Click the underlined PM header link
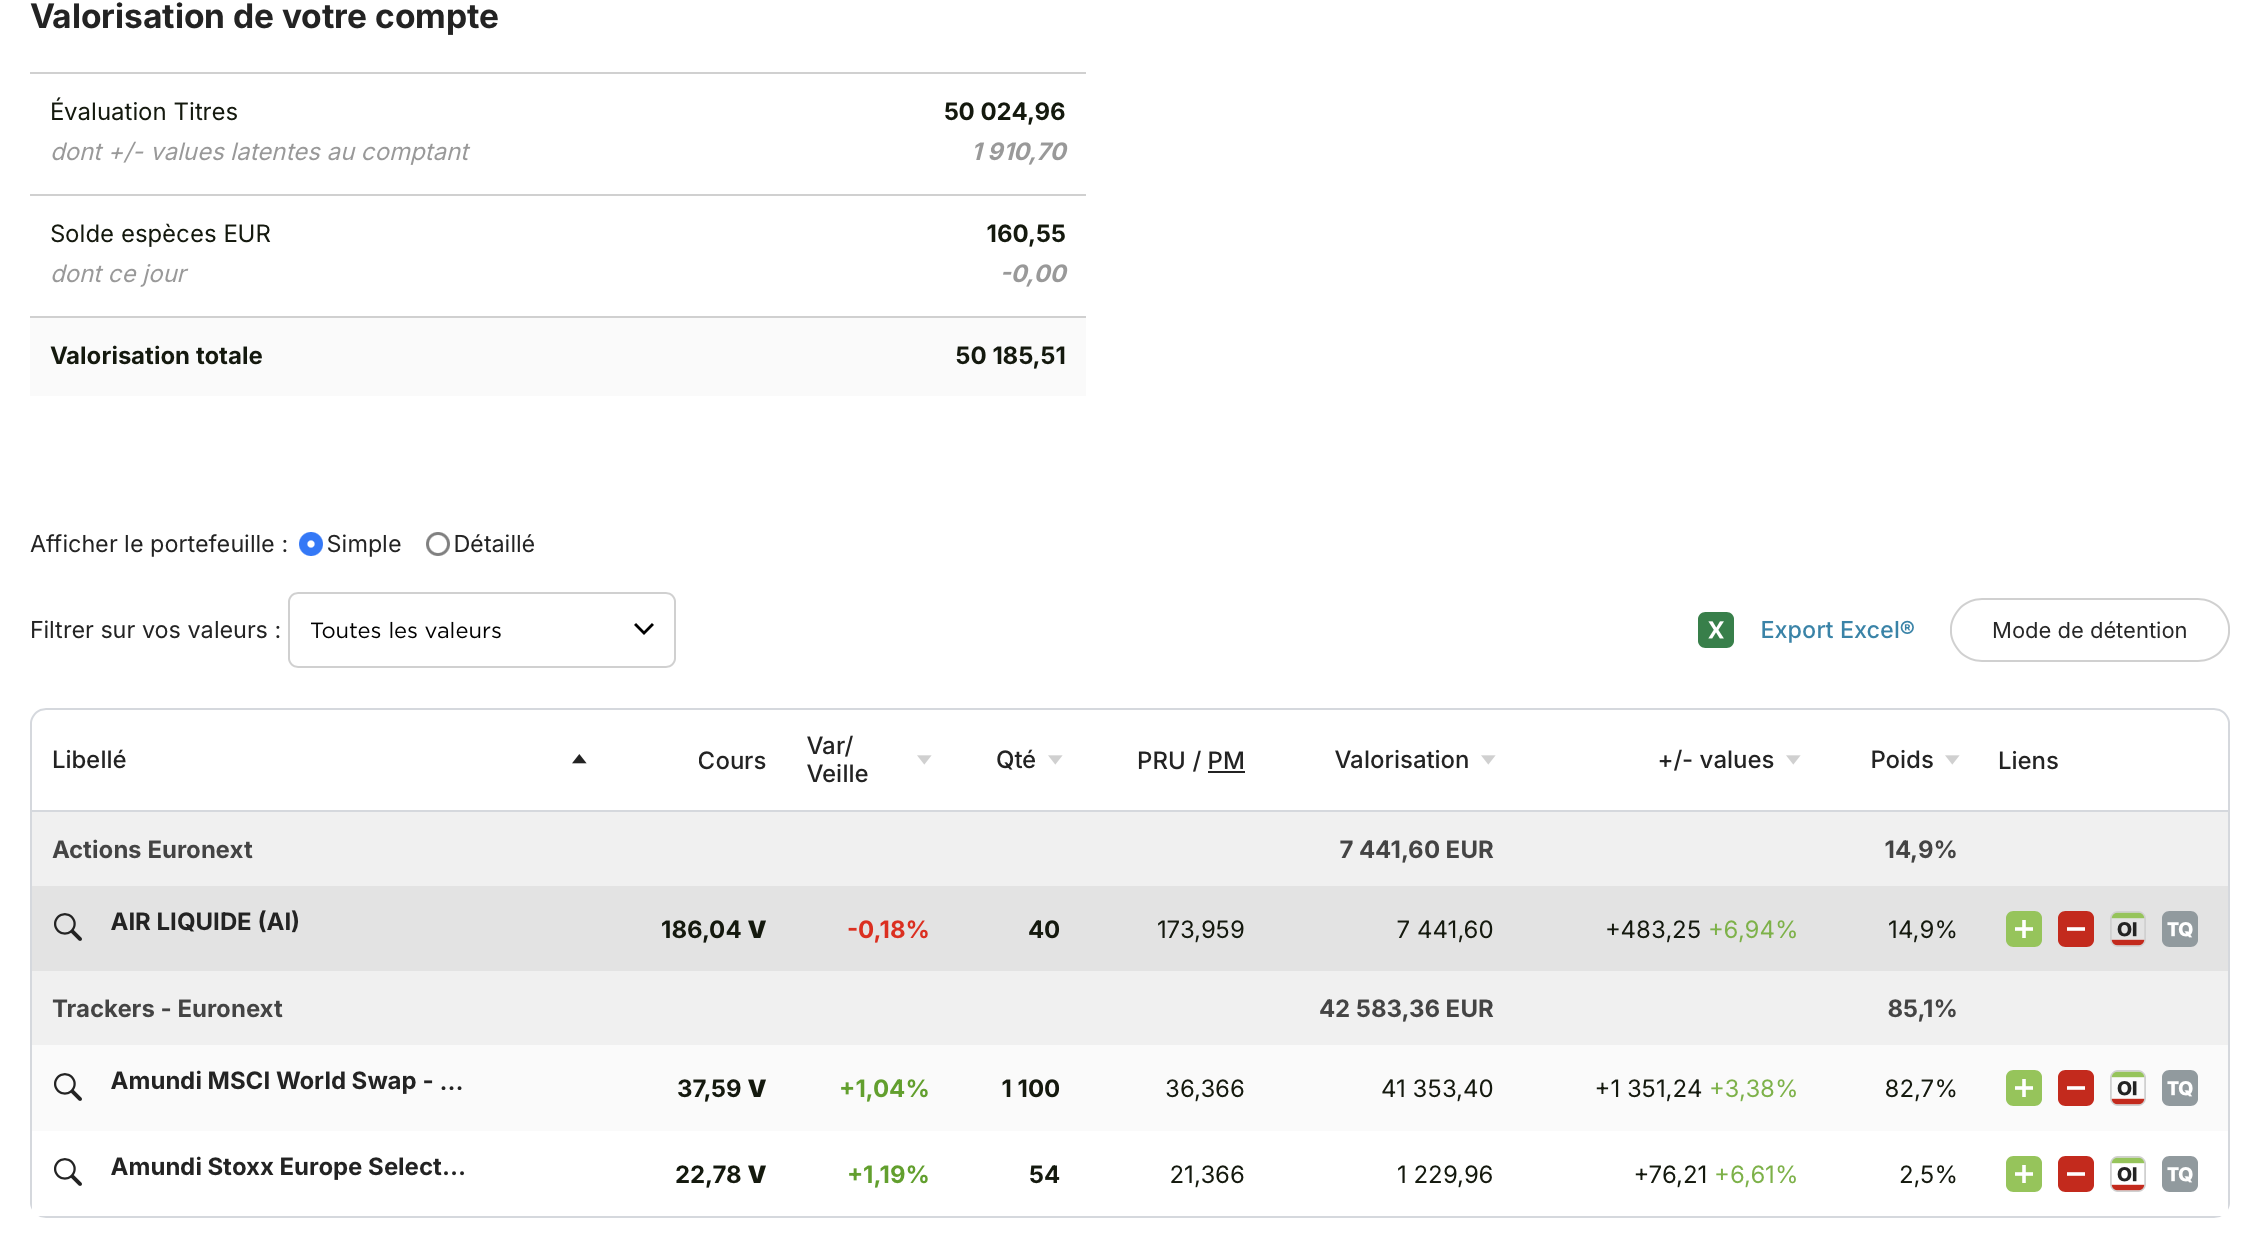This screenshot has height=1250, width=2250. tap(1225, 761)
